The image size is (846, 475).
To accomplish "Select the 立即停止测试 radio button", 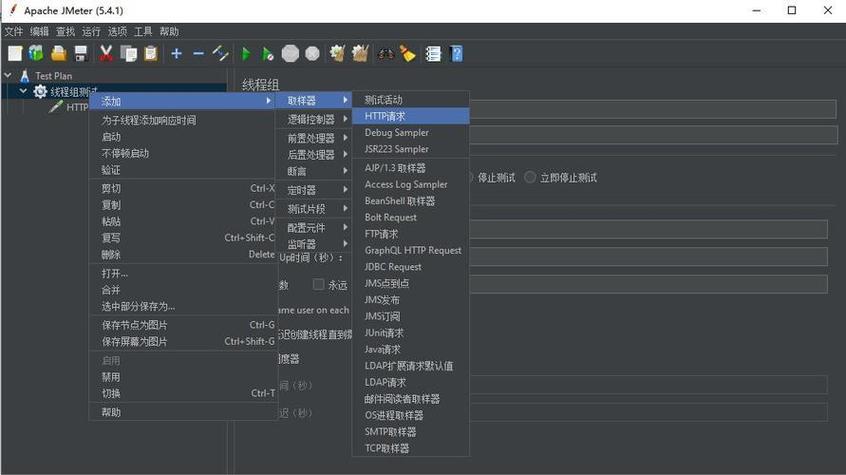I will 530,177.
